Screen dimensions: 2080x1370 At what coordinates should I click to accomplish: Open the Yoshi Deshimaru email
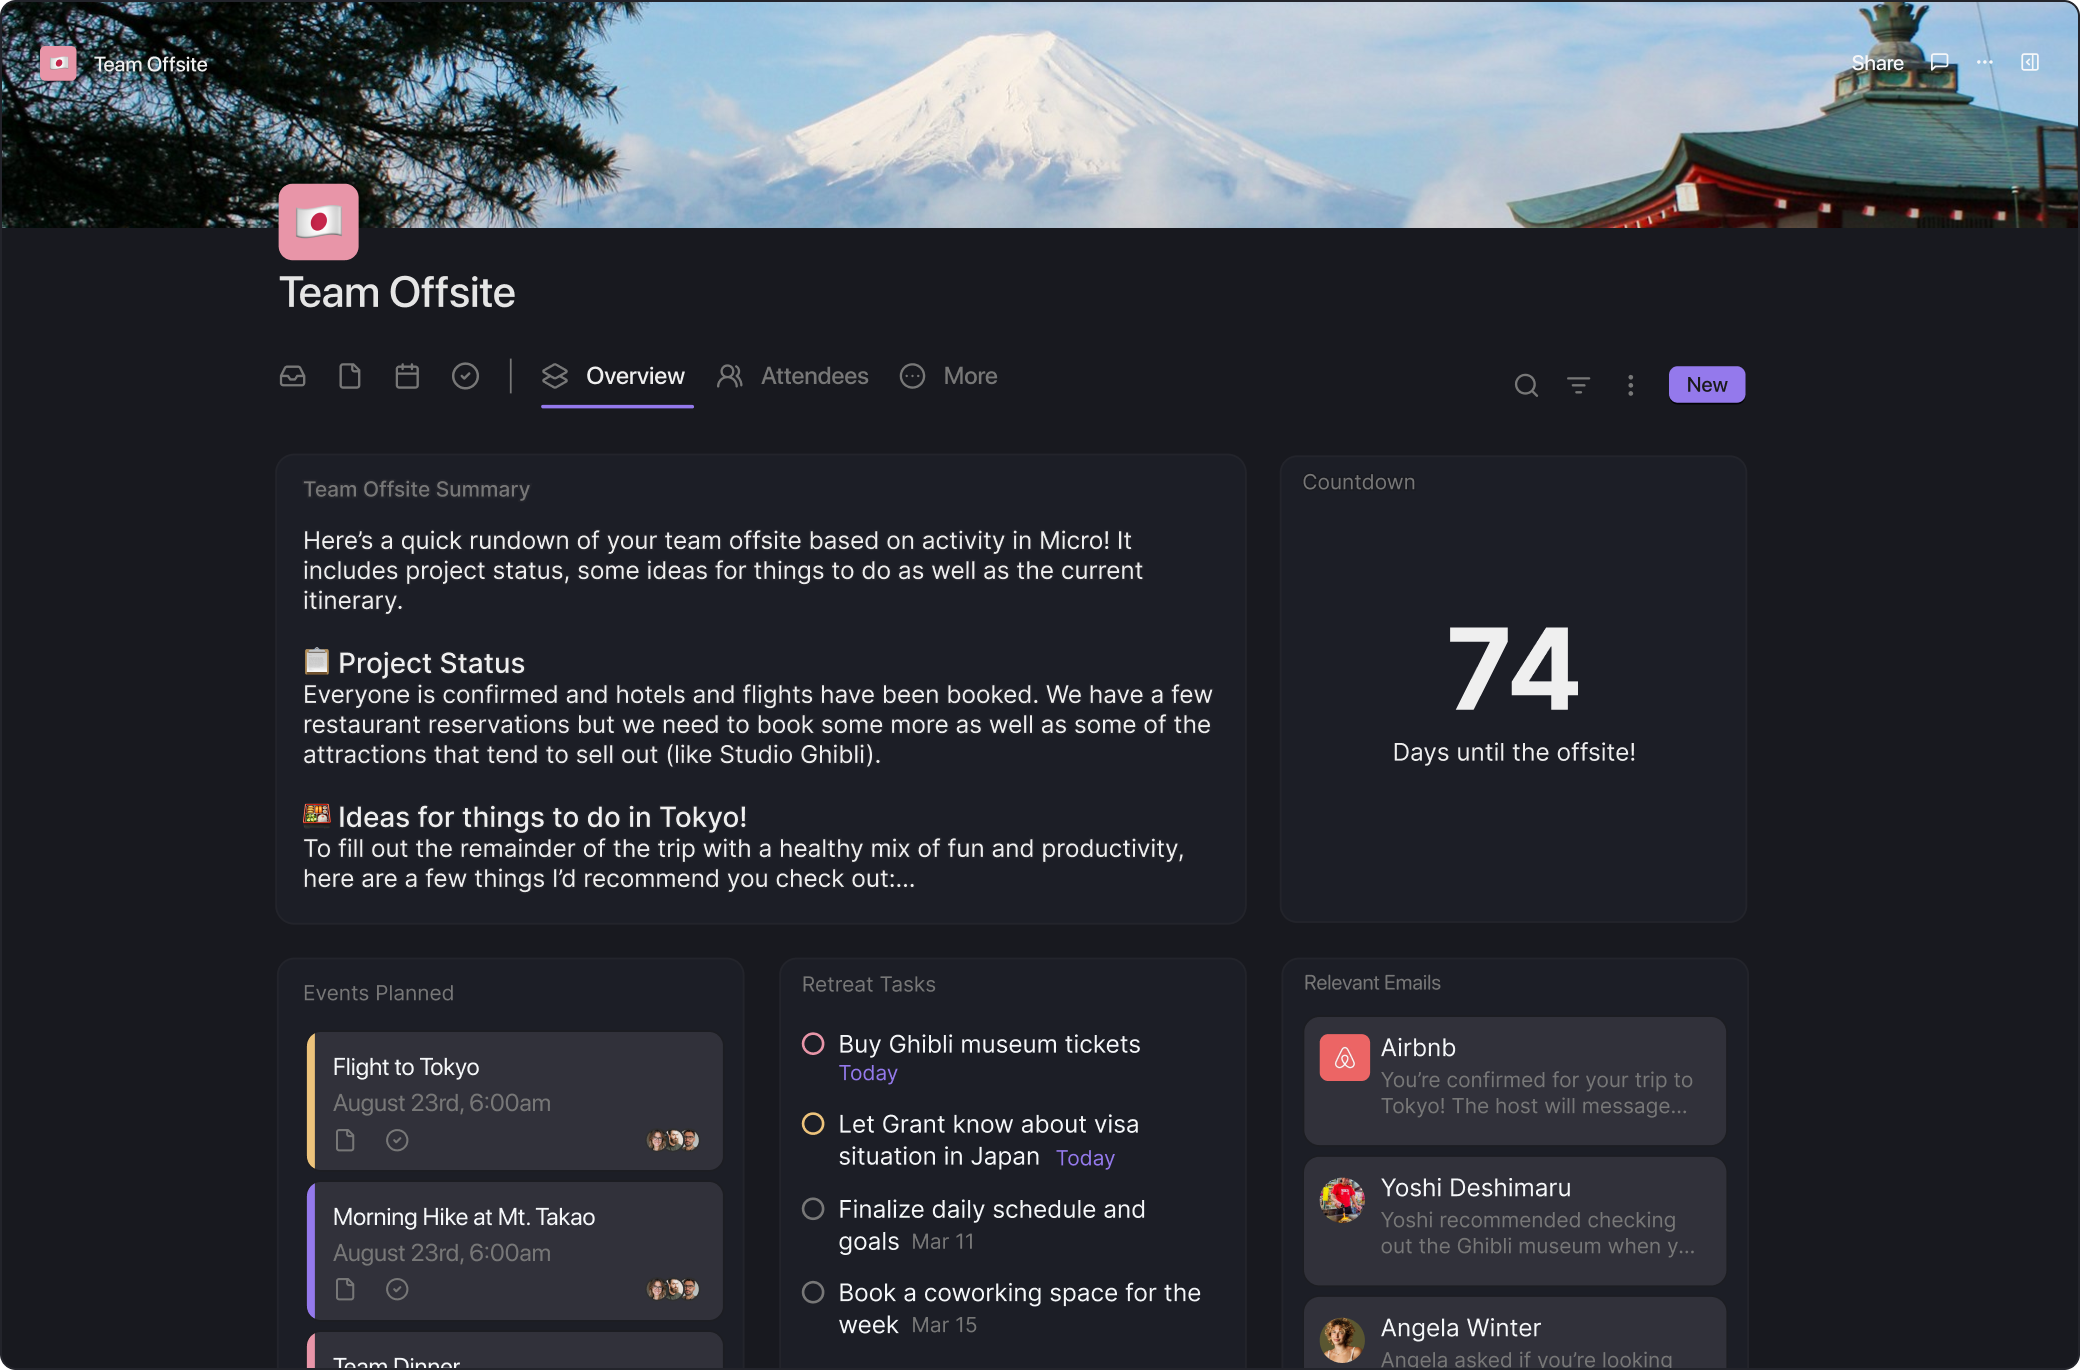[1514, 1221]
